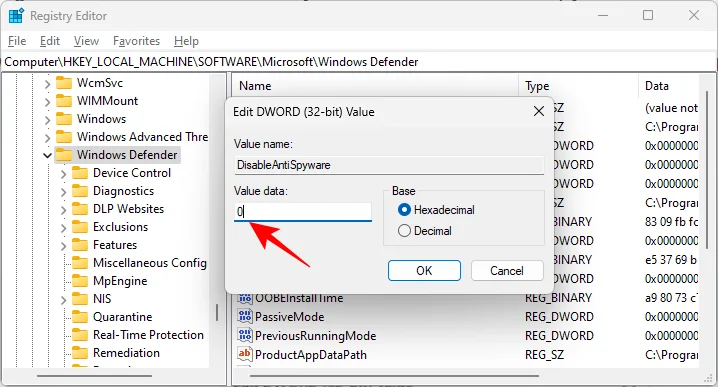Expand the NIS subkey
This screenshot has height=387, width=718.
63,300
